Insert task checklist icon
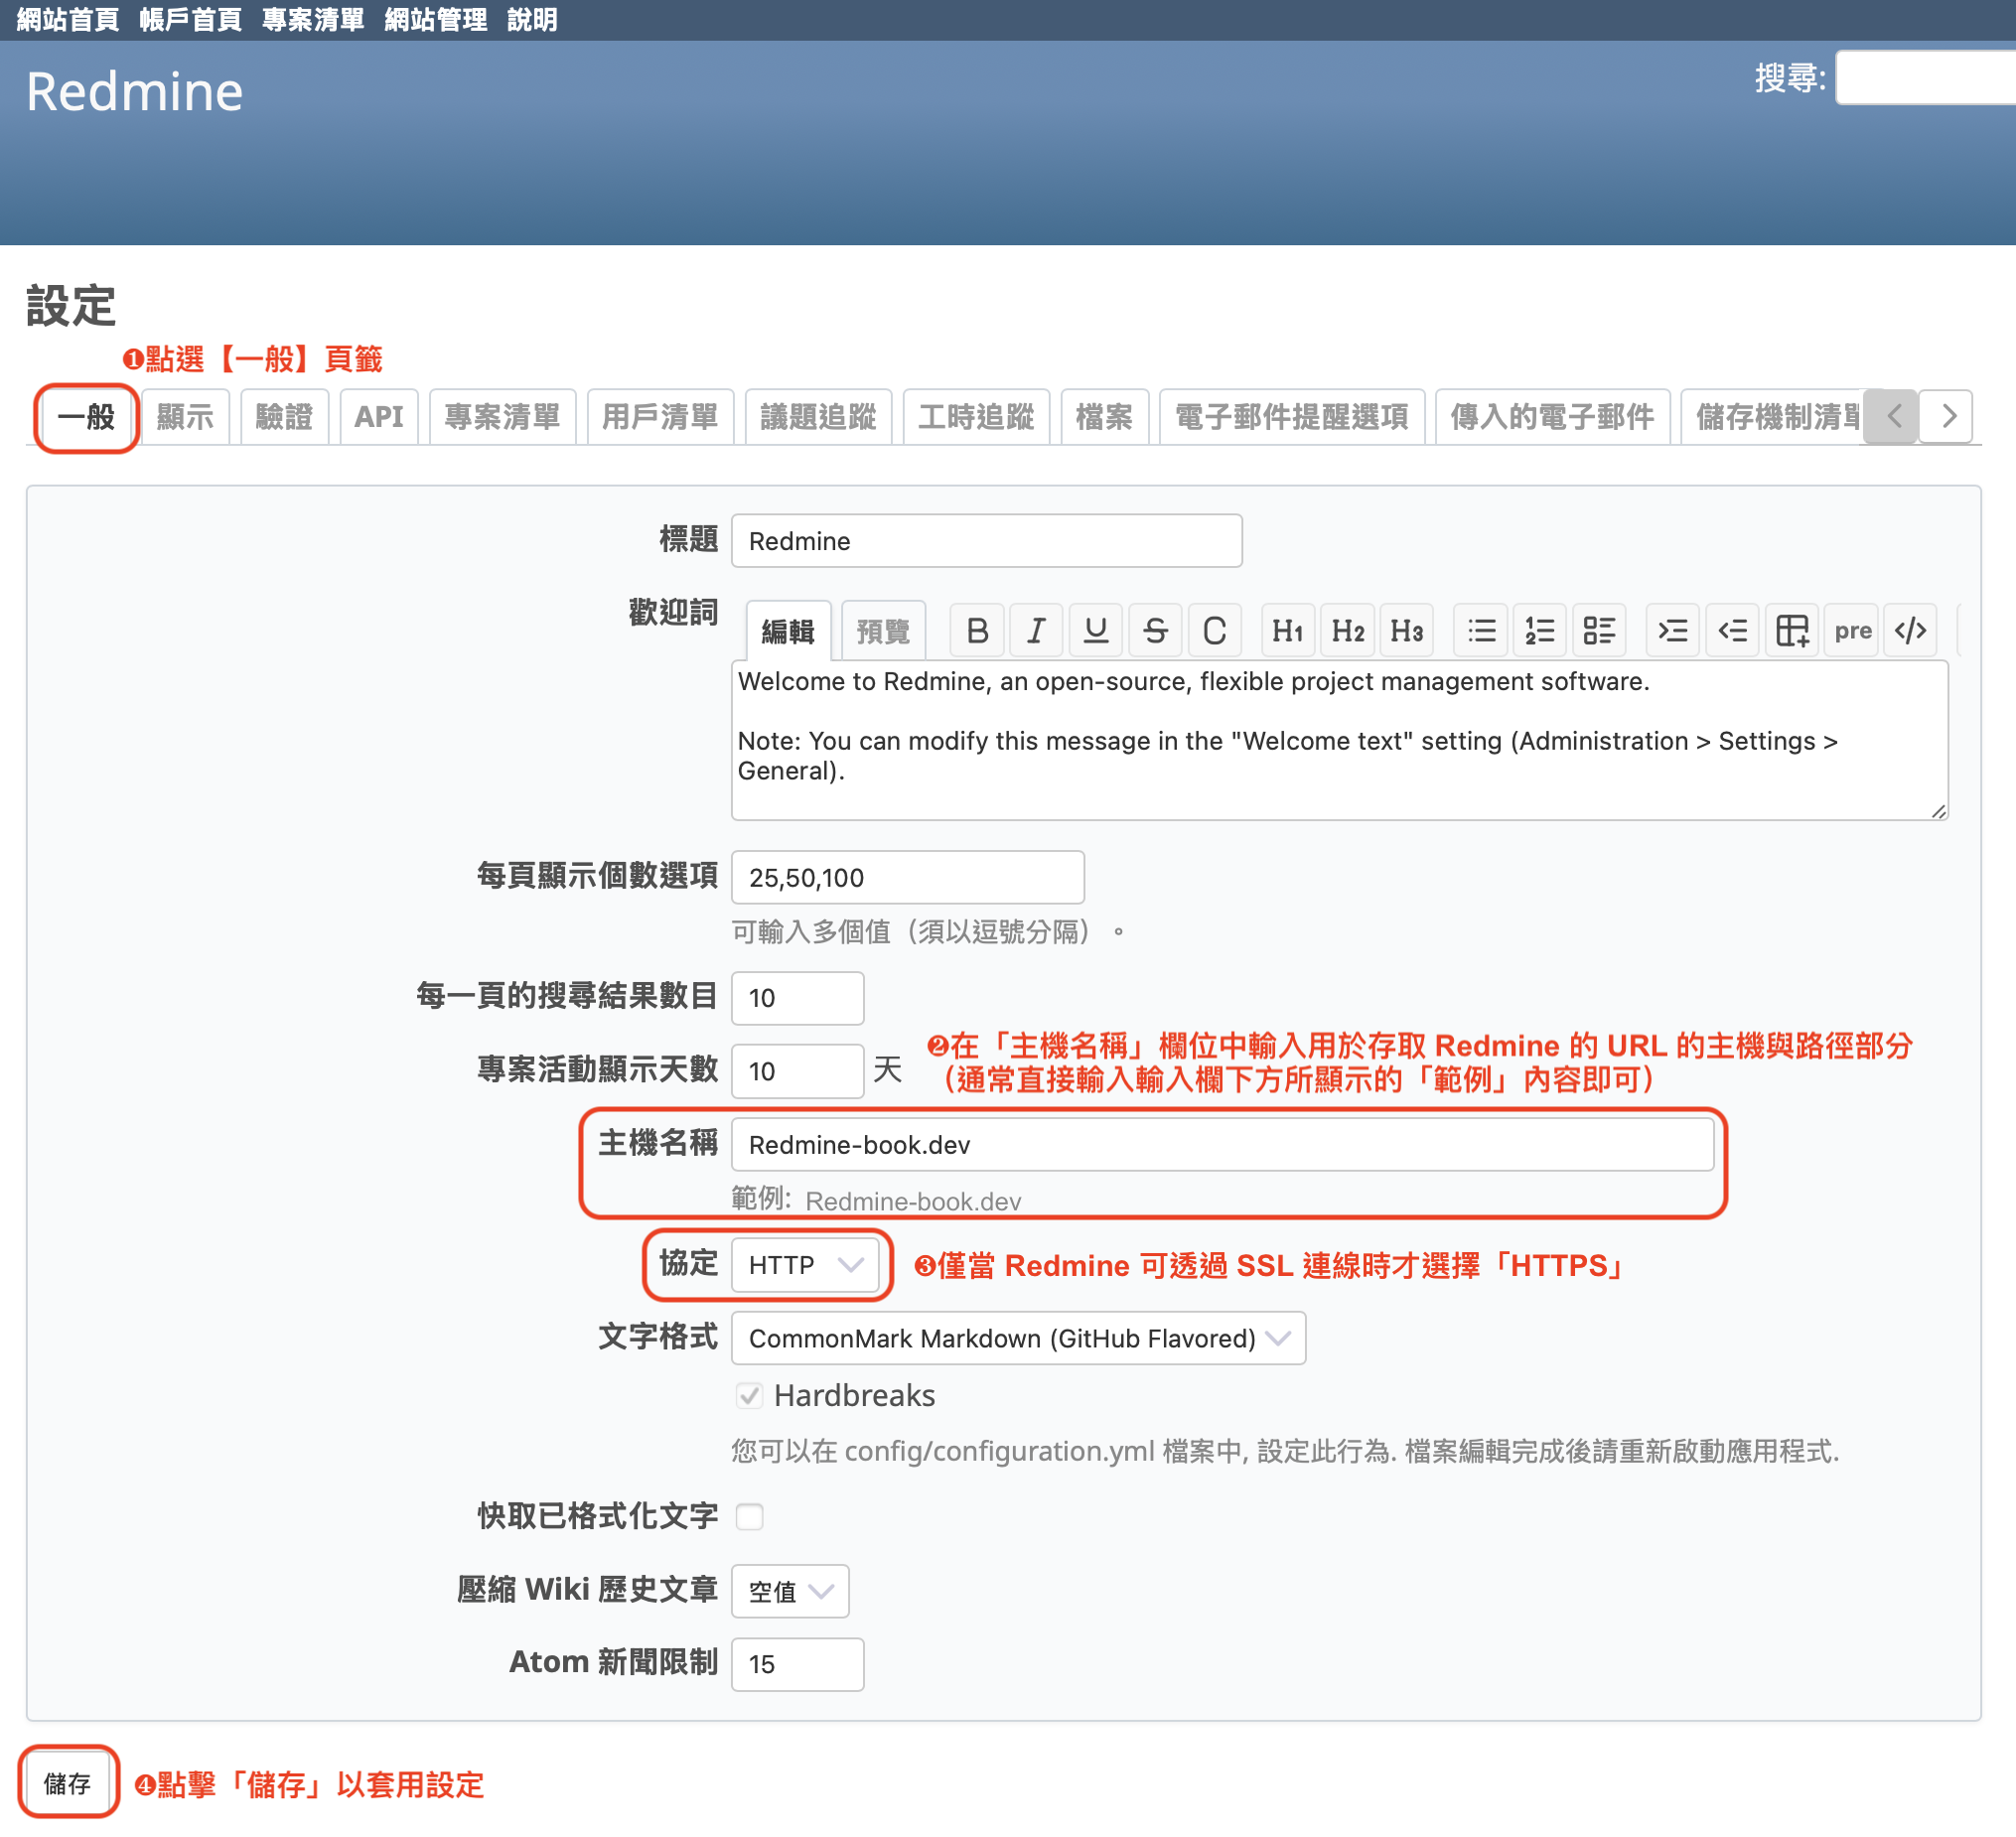The width and height of the screenshot is (2016, 1837). tap(1599, 631)
